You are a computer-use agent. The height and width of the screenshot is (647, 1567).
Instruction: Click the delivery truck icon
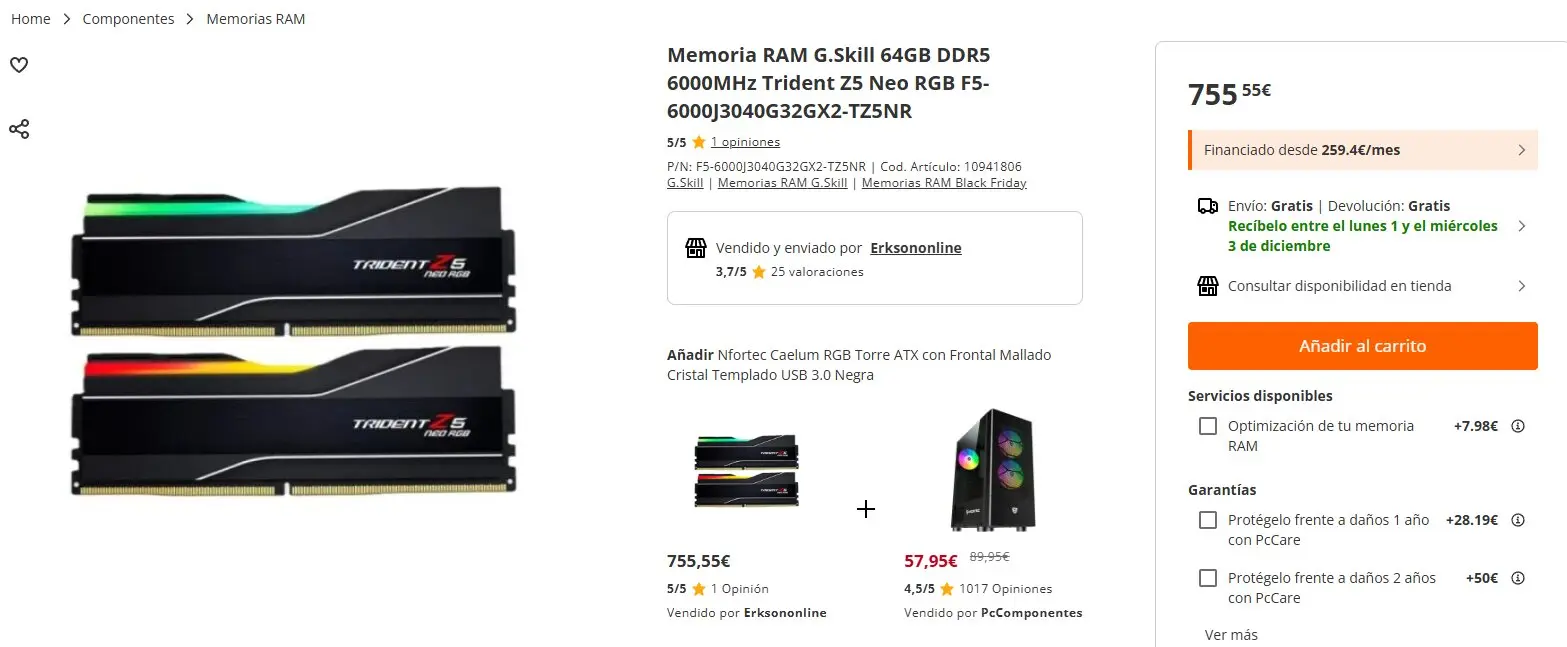(x=1207, y=206)
